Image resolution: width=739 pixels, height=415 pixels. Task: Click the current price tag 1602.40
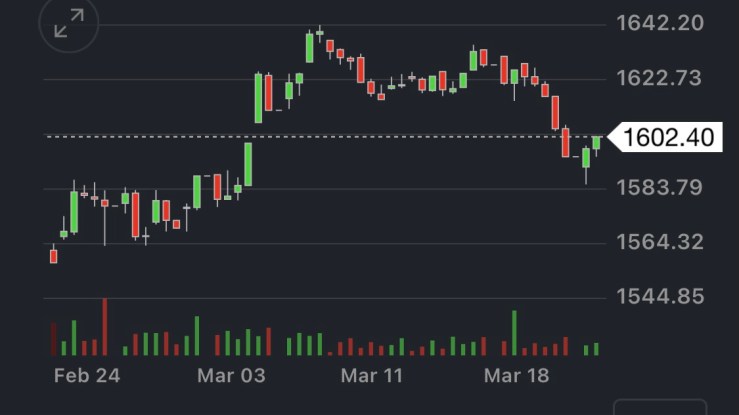[668, 137]
